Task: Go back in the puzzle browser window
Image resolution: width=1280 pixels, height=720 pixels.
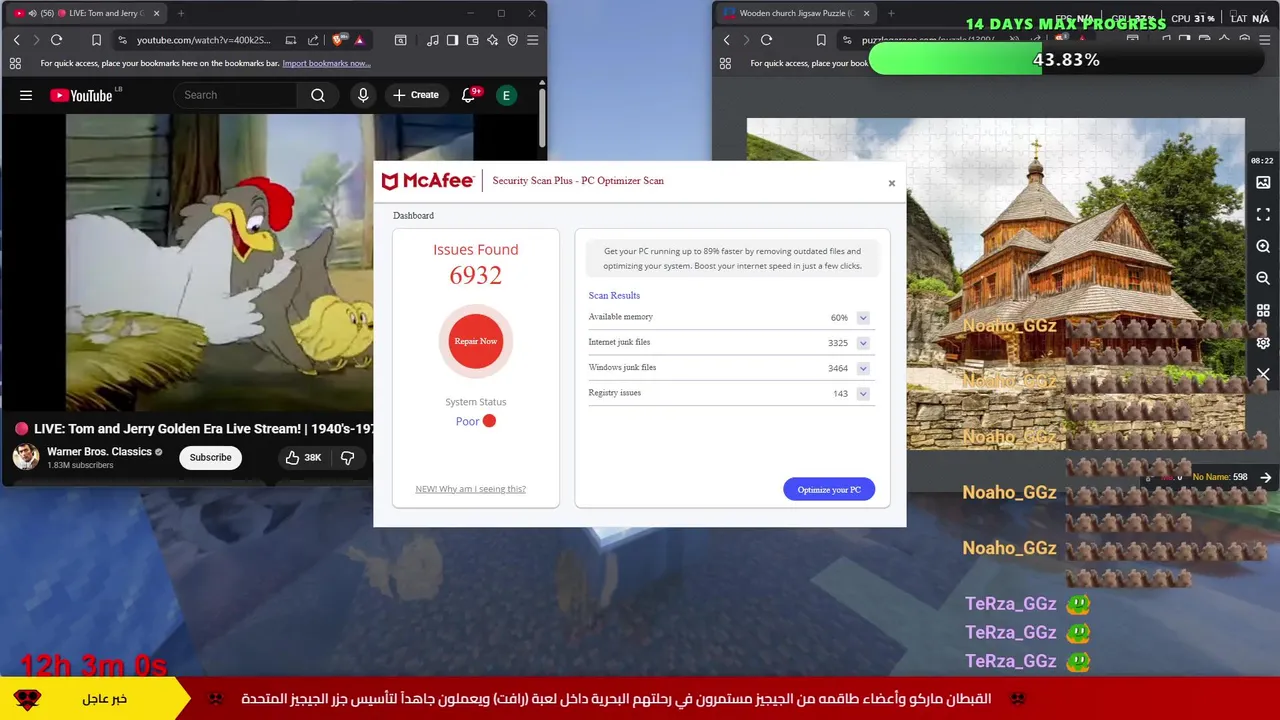Action: point(727,40)
